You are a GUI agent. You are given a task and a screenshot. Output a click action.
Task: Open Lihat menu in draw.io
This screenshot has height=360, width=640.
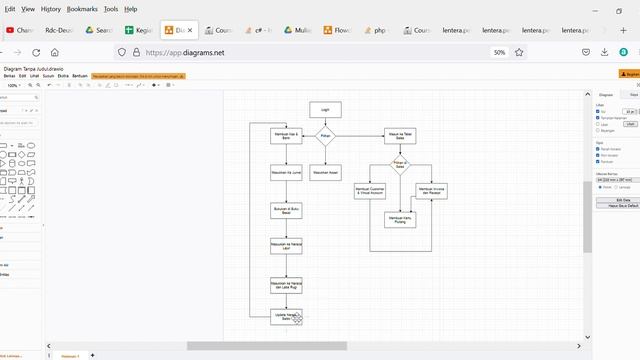click(x=34, y=76)
